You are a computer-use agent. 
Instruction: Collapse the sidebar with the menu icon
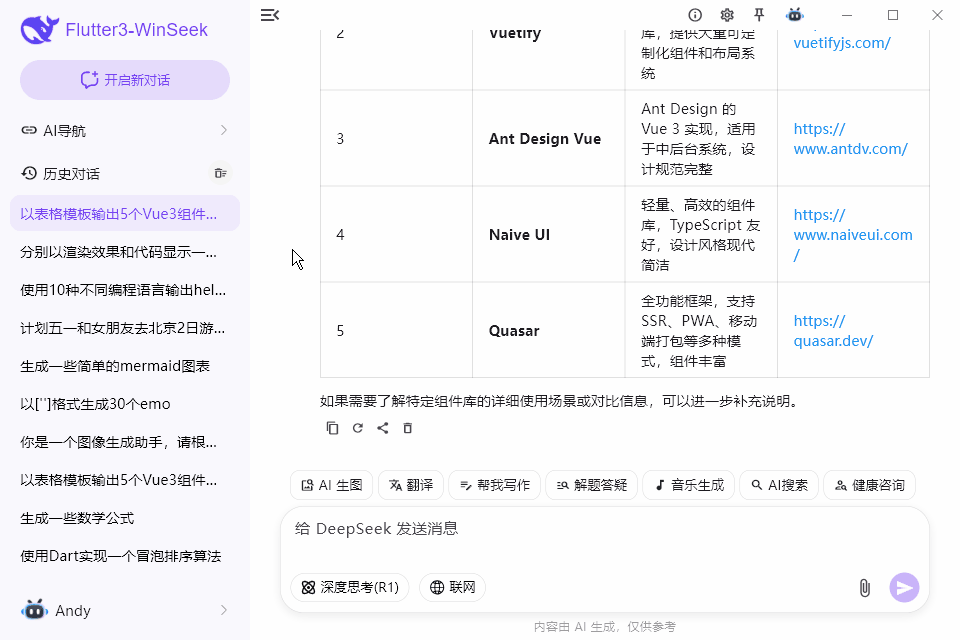(x=269, y=15)
